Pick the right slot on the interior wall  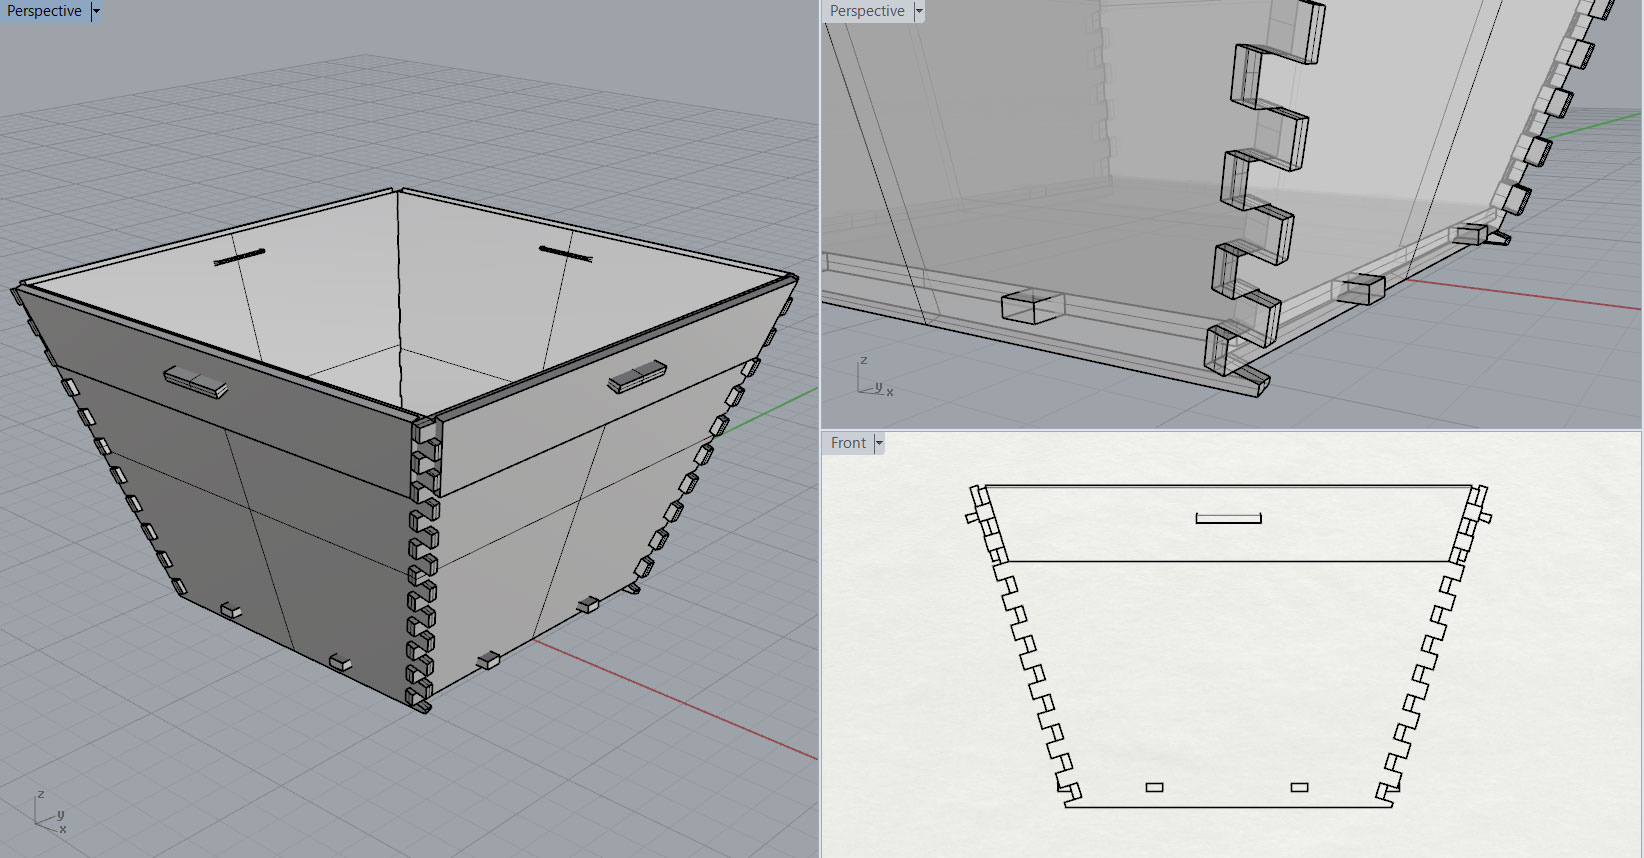[565, 254]
